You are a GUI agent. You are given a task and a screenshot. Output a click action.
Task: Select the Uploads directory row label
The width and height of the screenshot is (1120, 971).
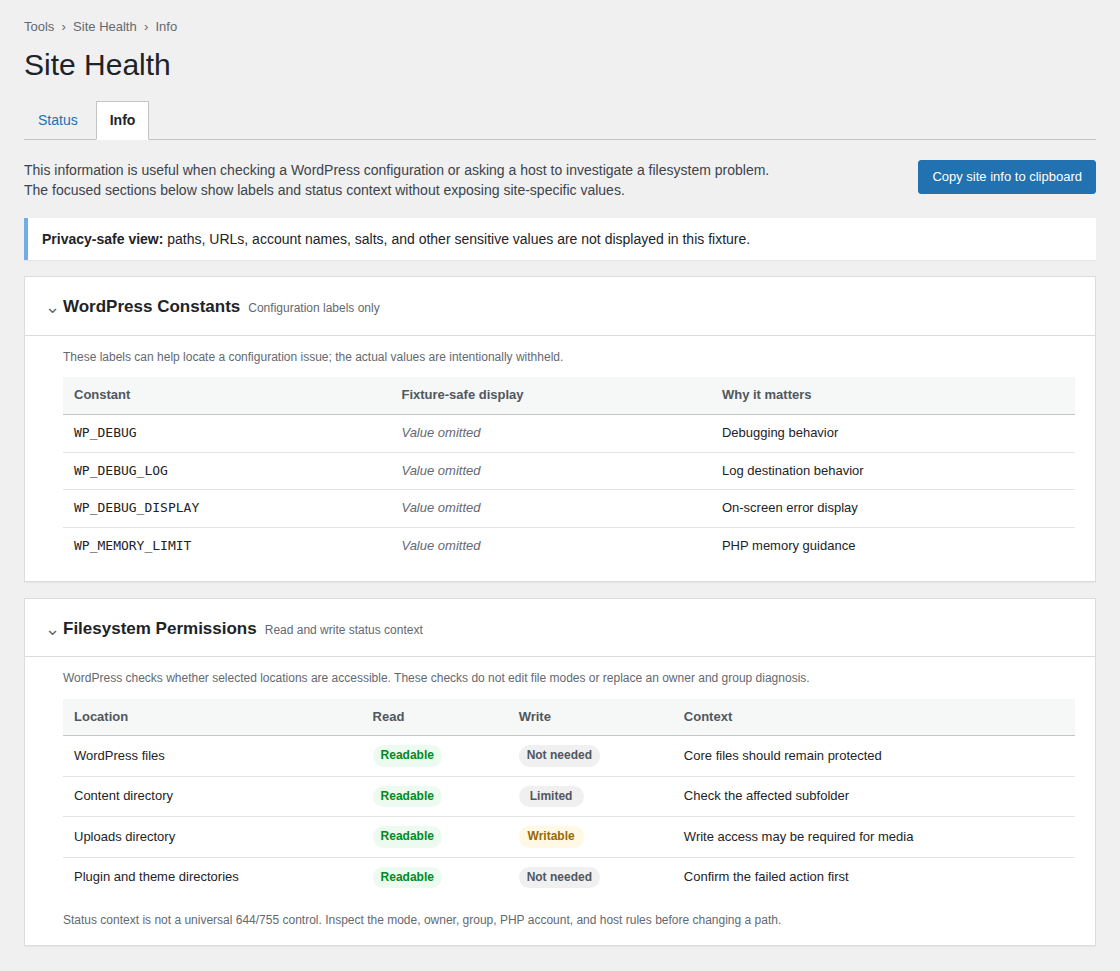(x=124, y=837)
